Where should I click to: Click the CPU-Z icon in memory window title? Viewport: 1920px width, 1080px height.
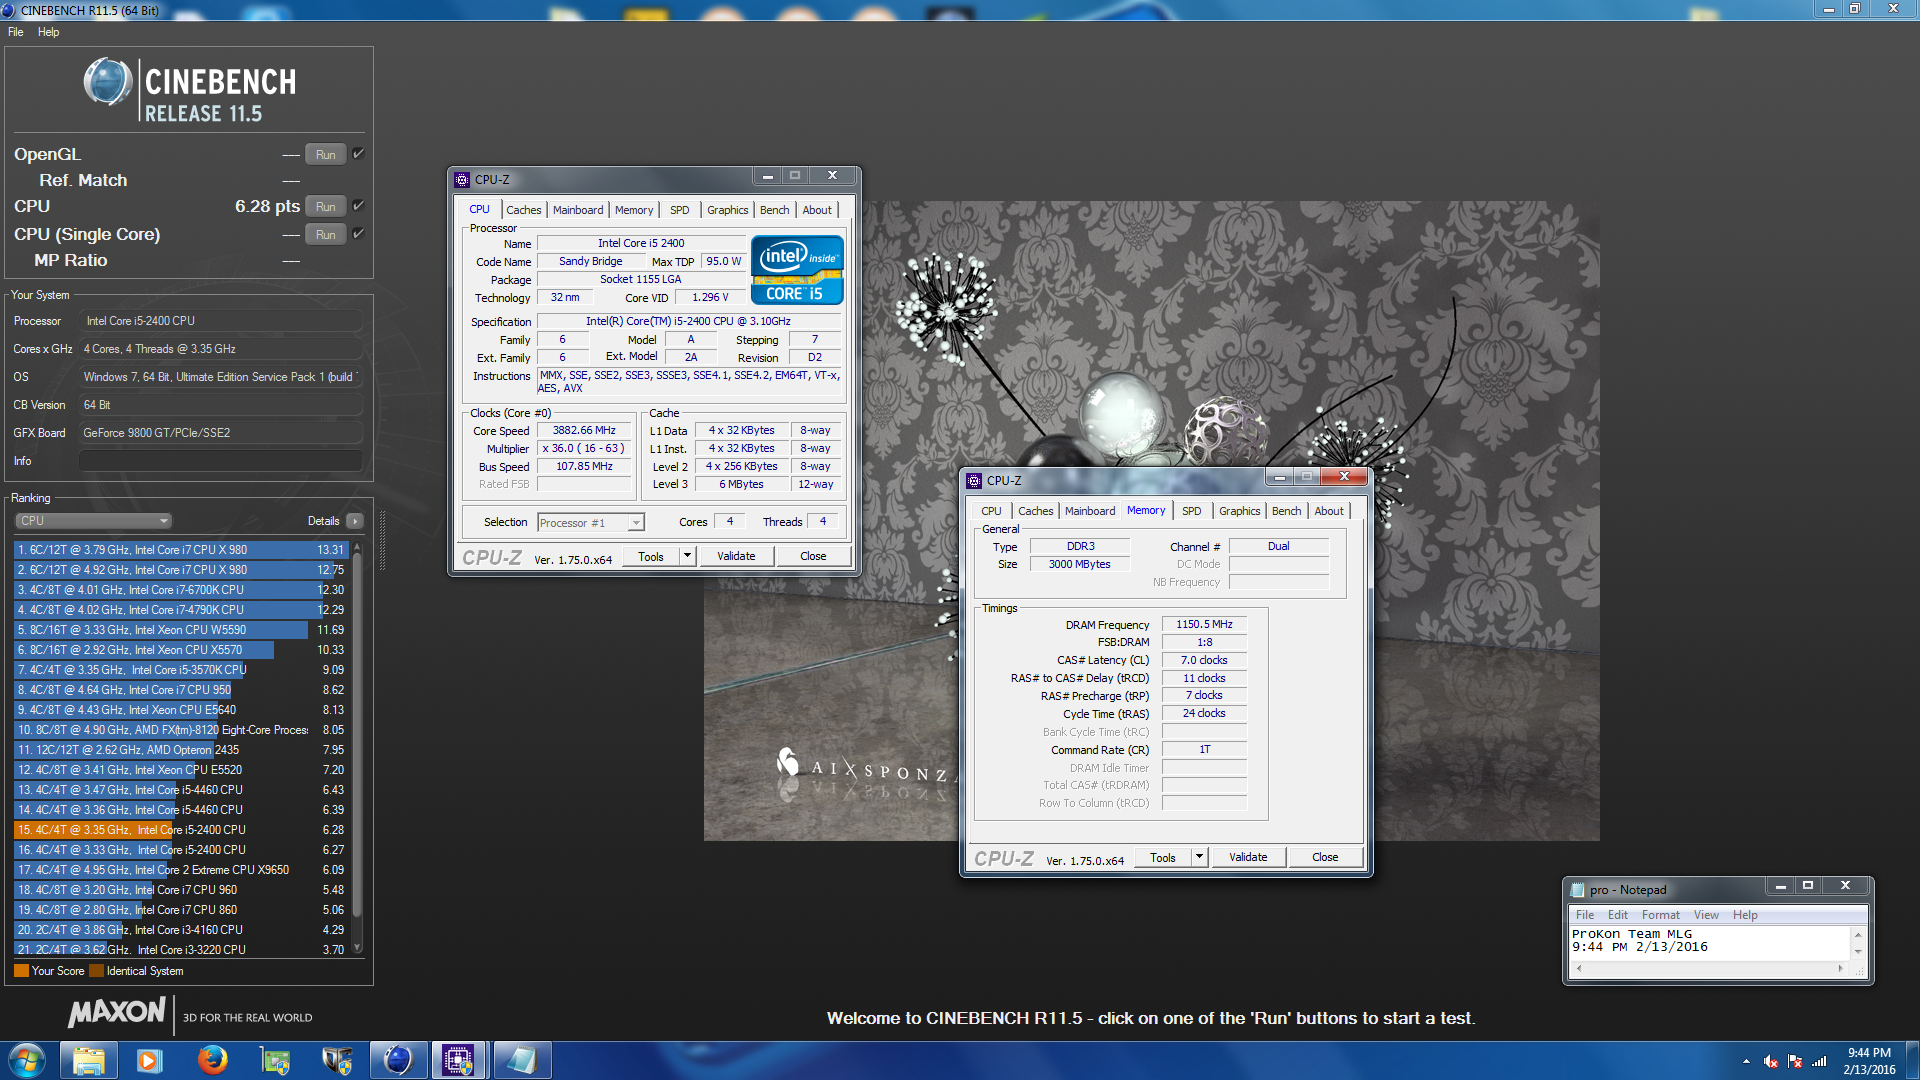coord(974,481)
